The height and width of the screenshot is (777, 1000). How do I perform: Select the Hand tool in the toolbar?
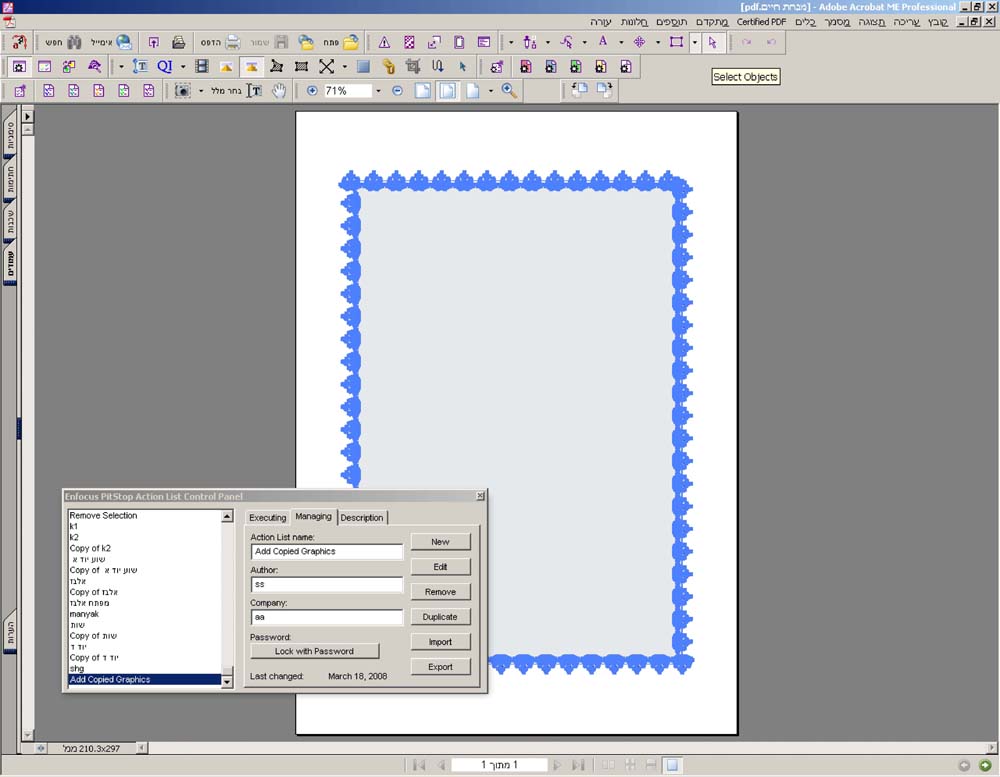(x=281, y=91)
